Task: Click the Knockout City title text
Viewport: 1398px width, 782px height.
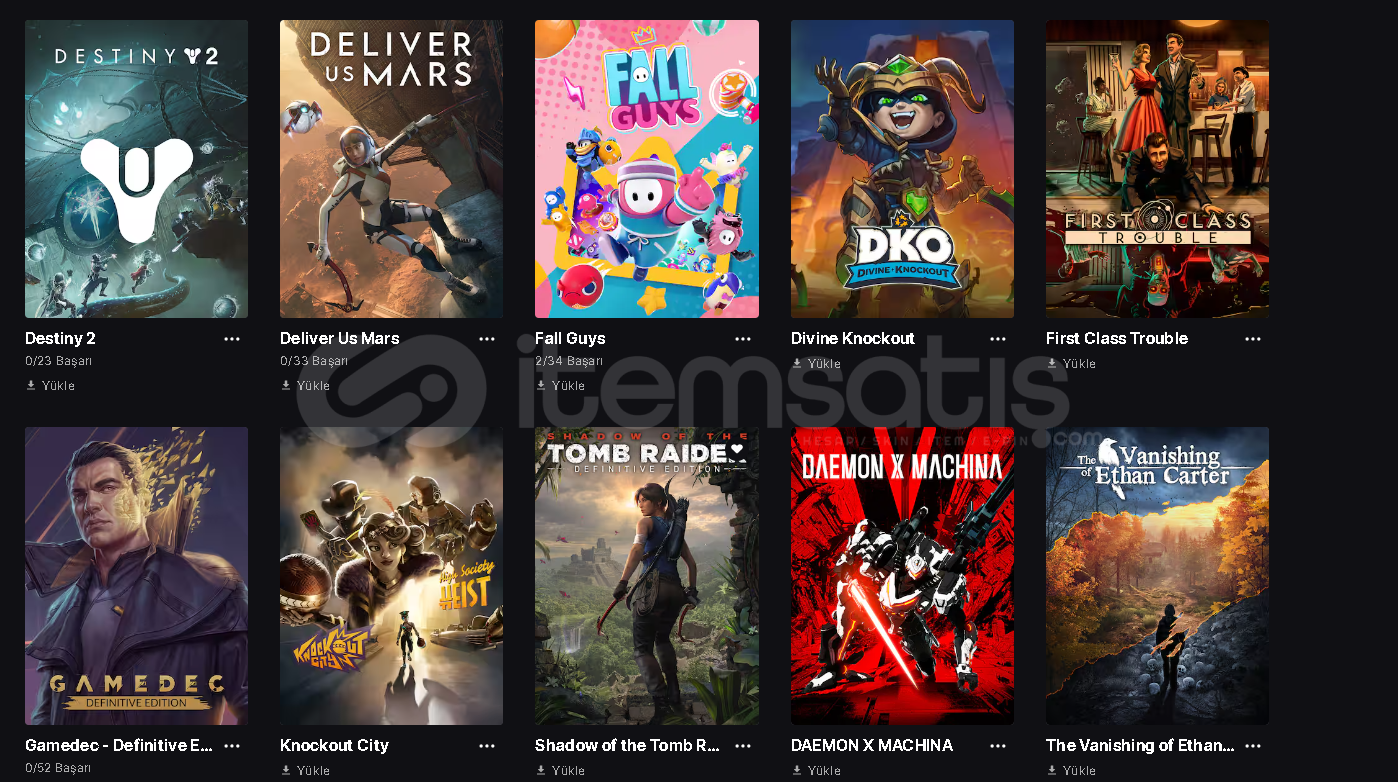Action: [334, 746]
